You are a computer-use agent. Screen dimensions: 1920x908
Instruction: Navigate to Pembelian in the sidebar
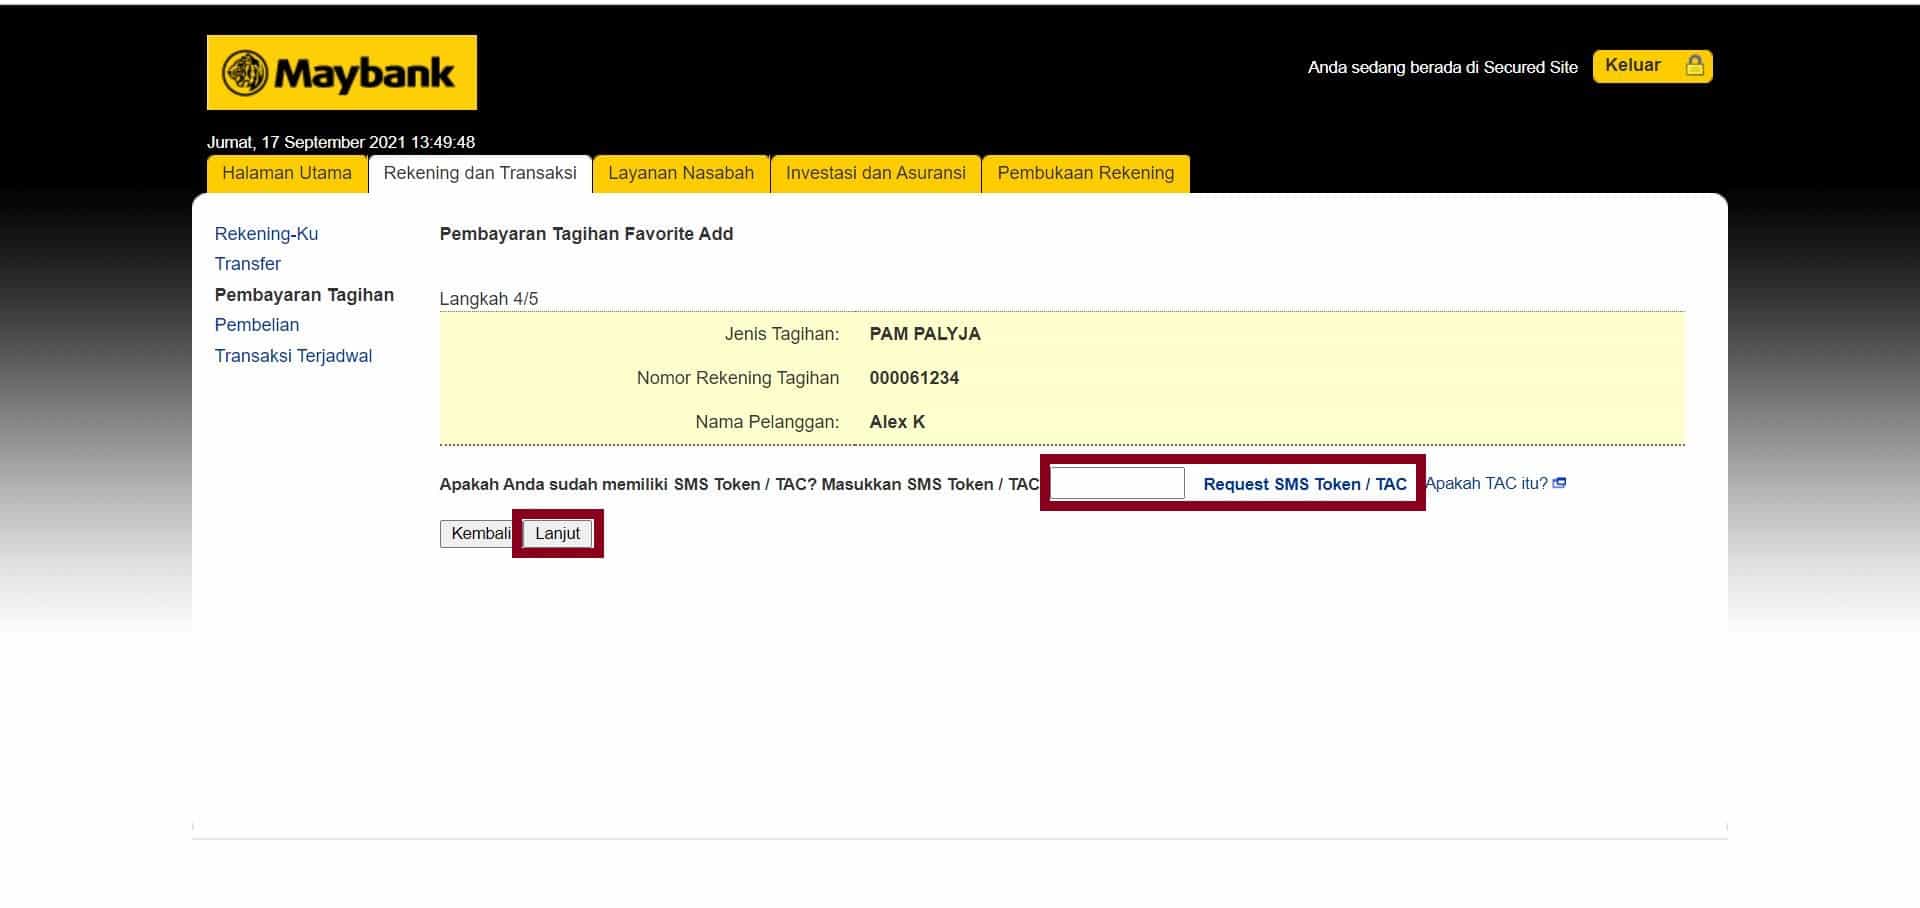point(256,325)
